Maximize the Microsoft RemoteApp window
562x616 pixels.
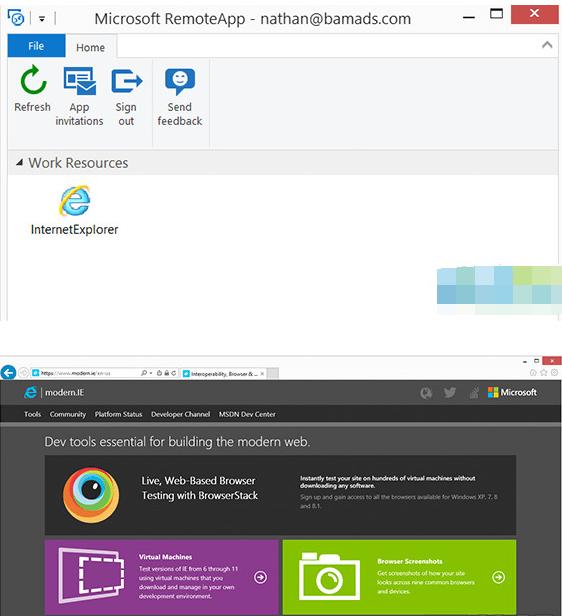pyautogui.click(x=496, y=14)
